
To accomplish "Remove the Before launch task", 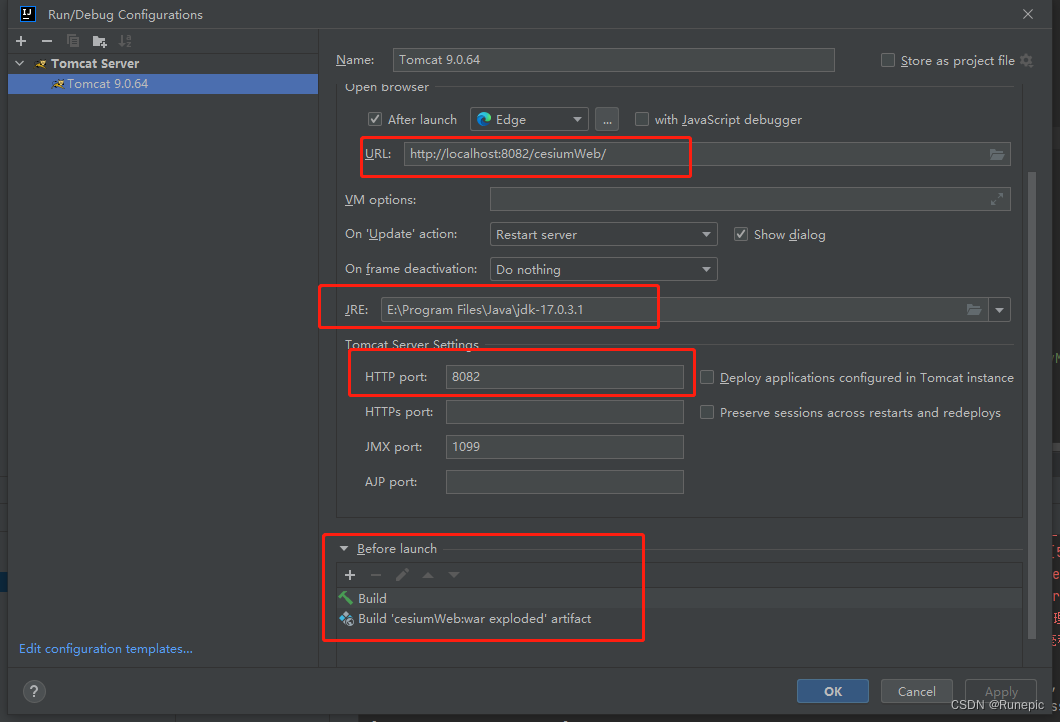I will pyautogui.click(x=376, y=575).
